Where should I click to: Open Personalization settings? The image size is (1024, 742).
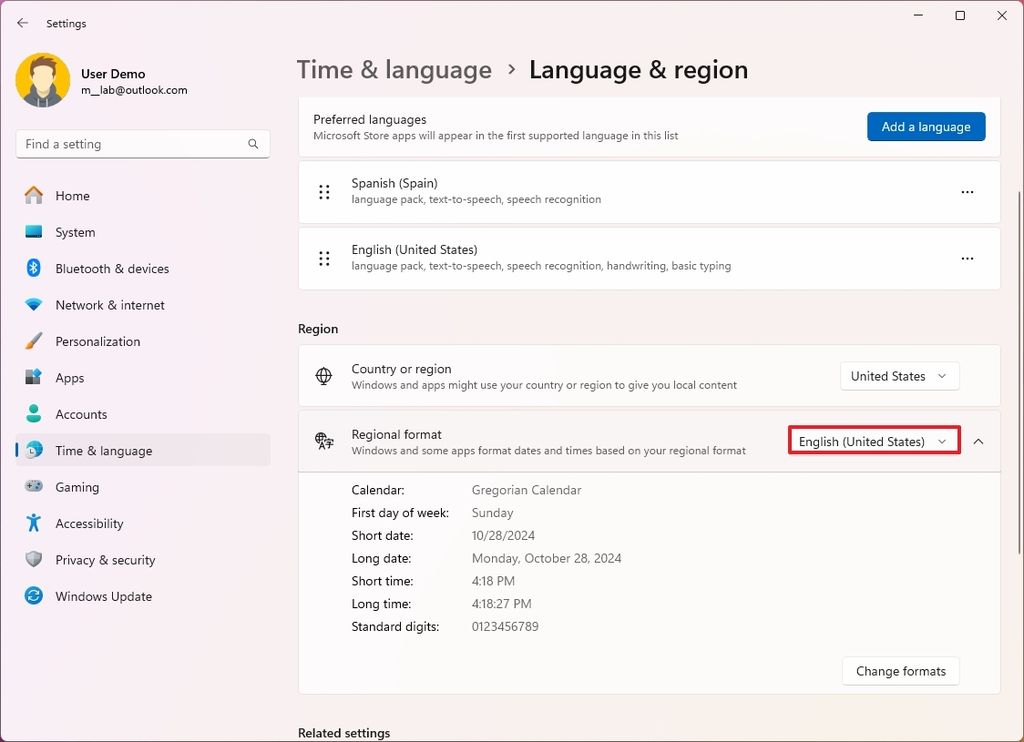[97, 341]
